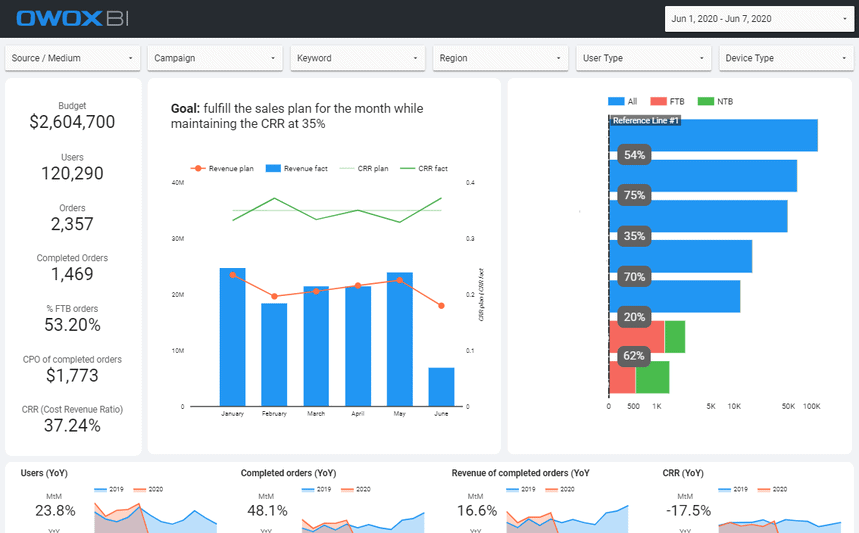Click the January revenue bar

click(x=232, y=337)
